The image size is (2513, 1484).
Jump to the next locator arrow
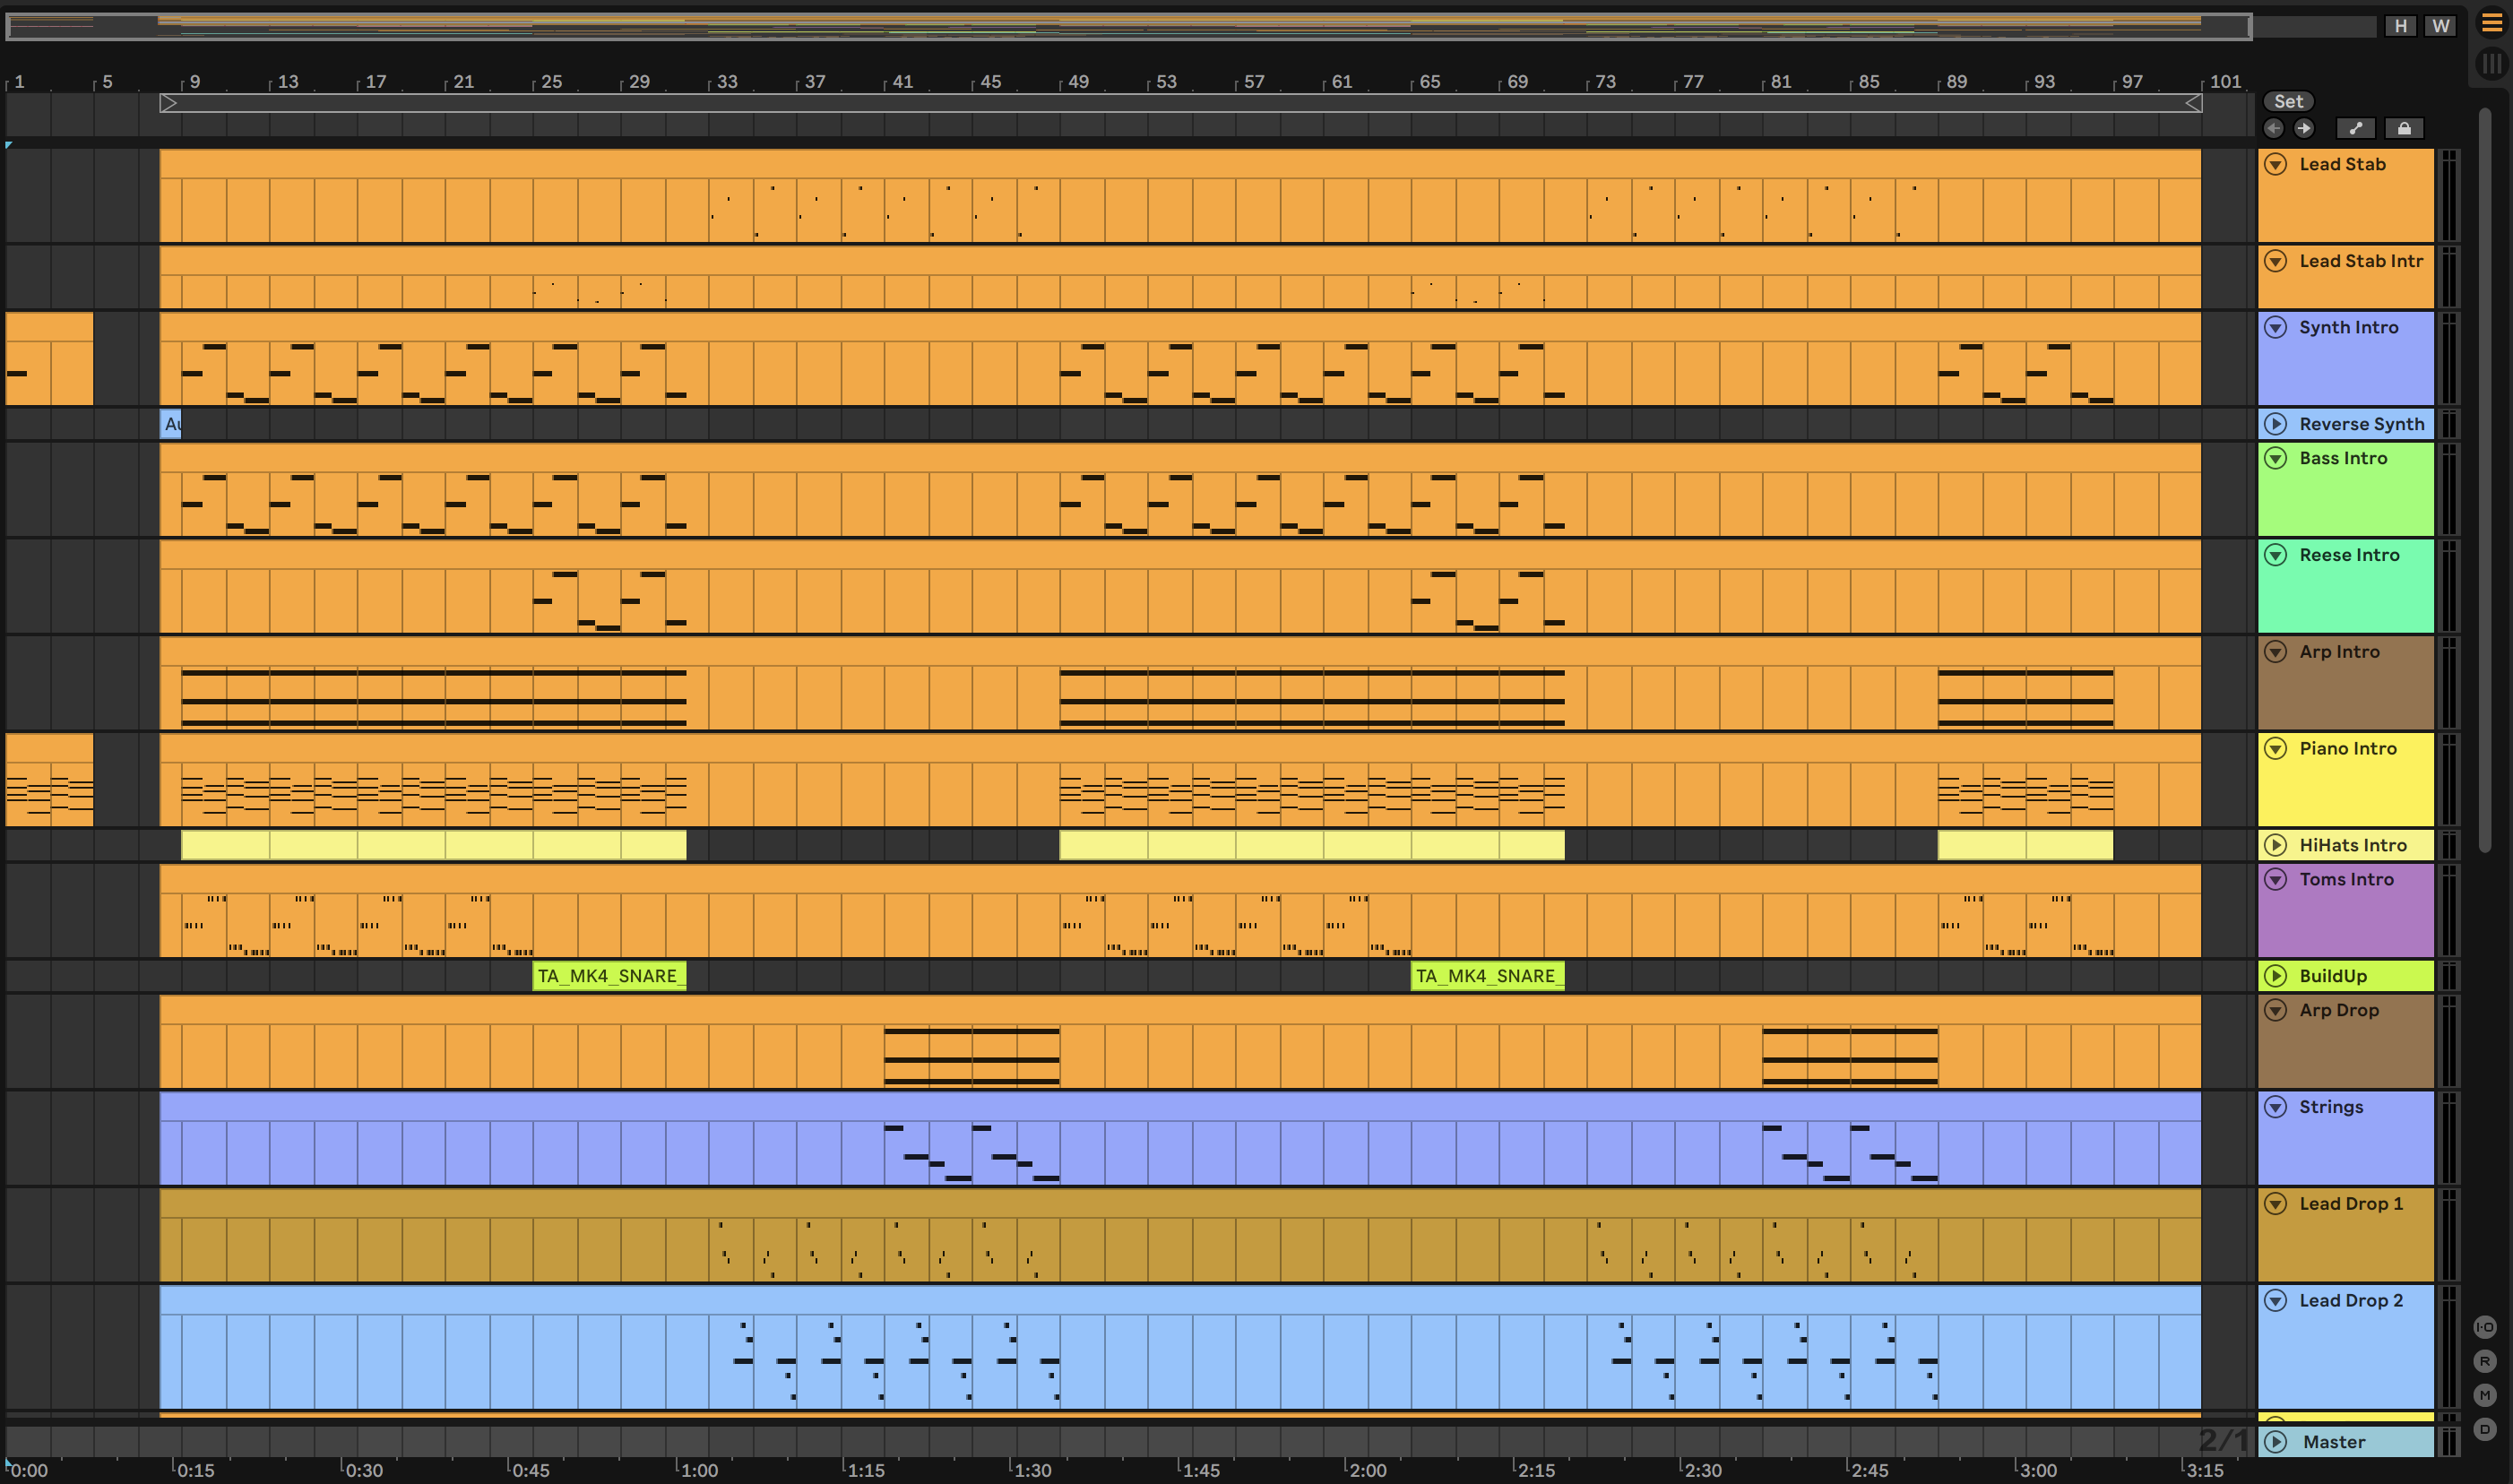2304,128
